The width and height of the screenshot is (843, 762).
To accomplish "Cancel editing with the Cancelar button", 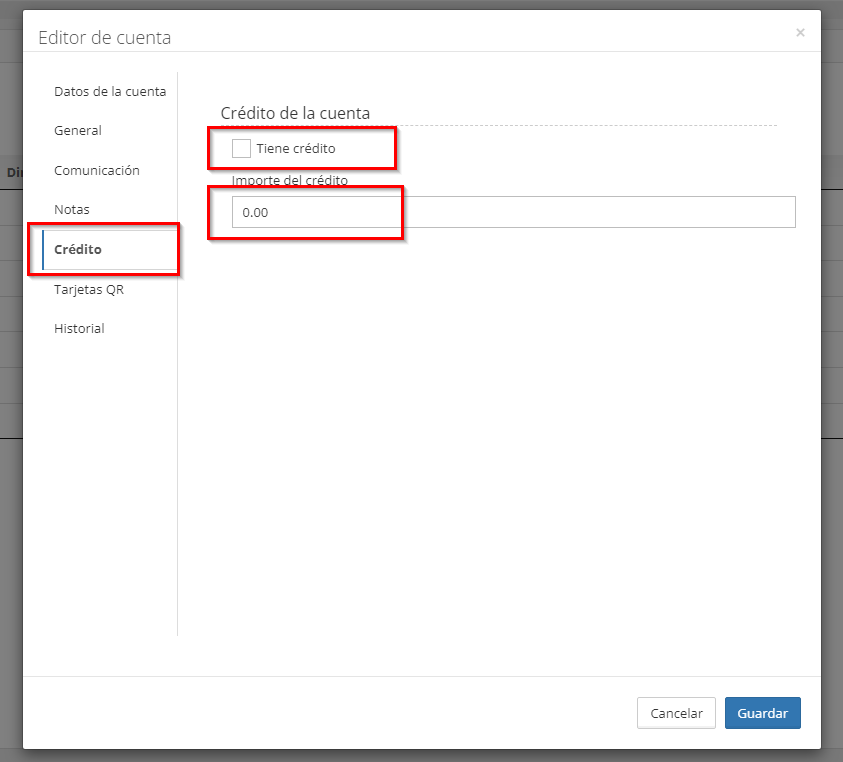I will pyautogui.click(x=676, y=713).
